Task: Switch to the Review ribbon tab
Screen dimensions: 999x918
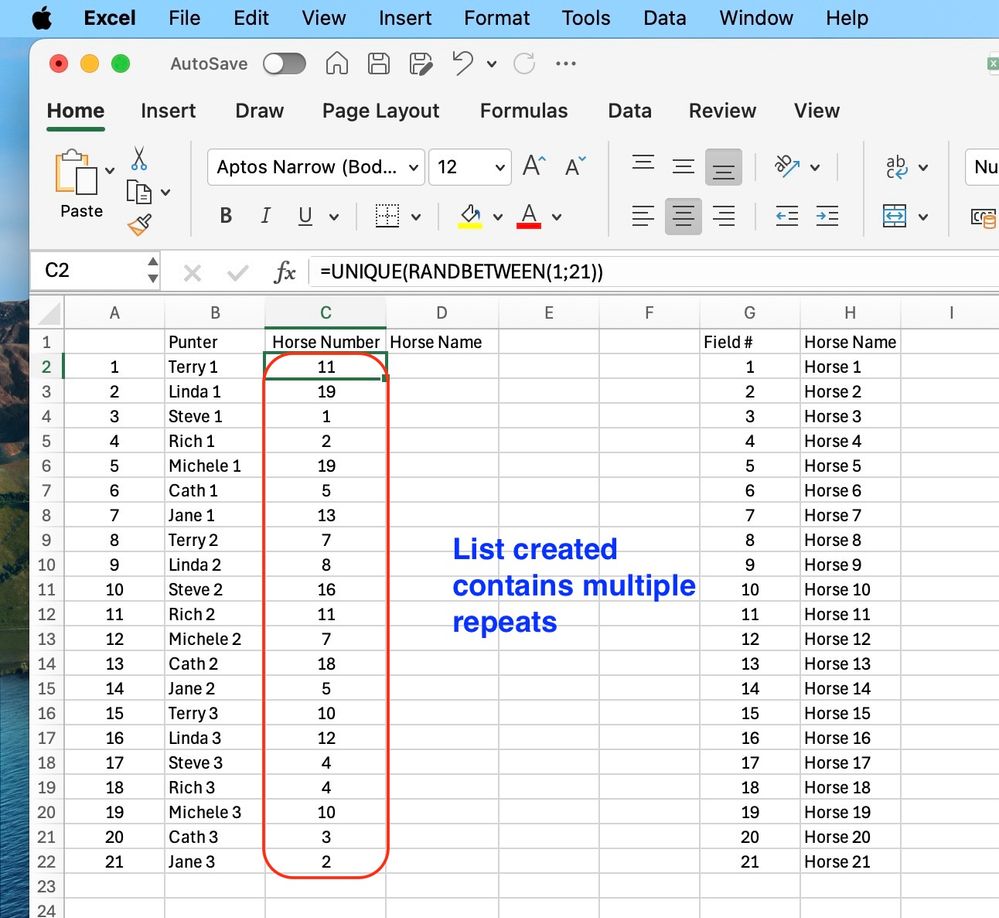Action: coord(722,111)
